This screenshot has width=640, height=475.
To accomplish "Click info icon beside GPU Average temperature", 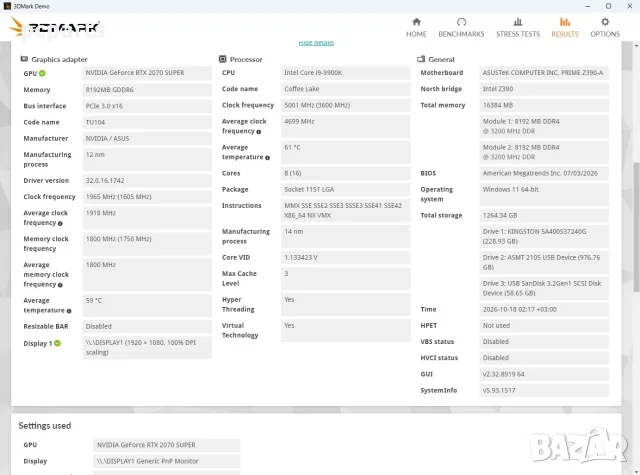I will click(x=69, y=311).
